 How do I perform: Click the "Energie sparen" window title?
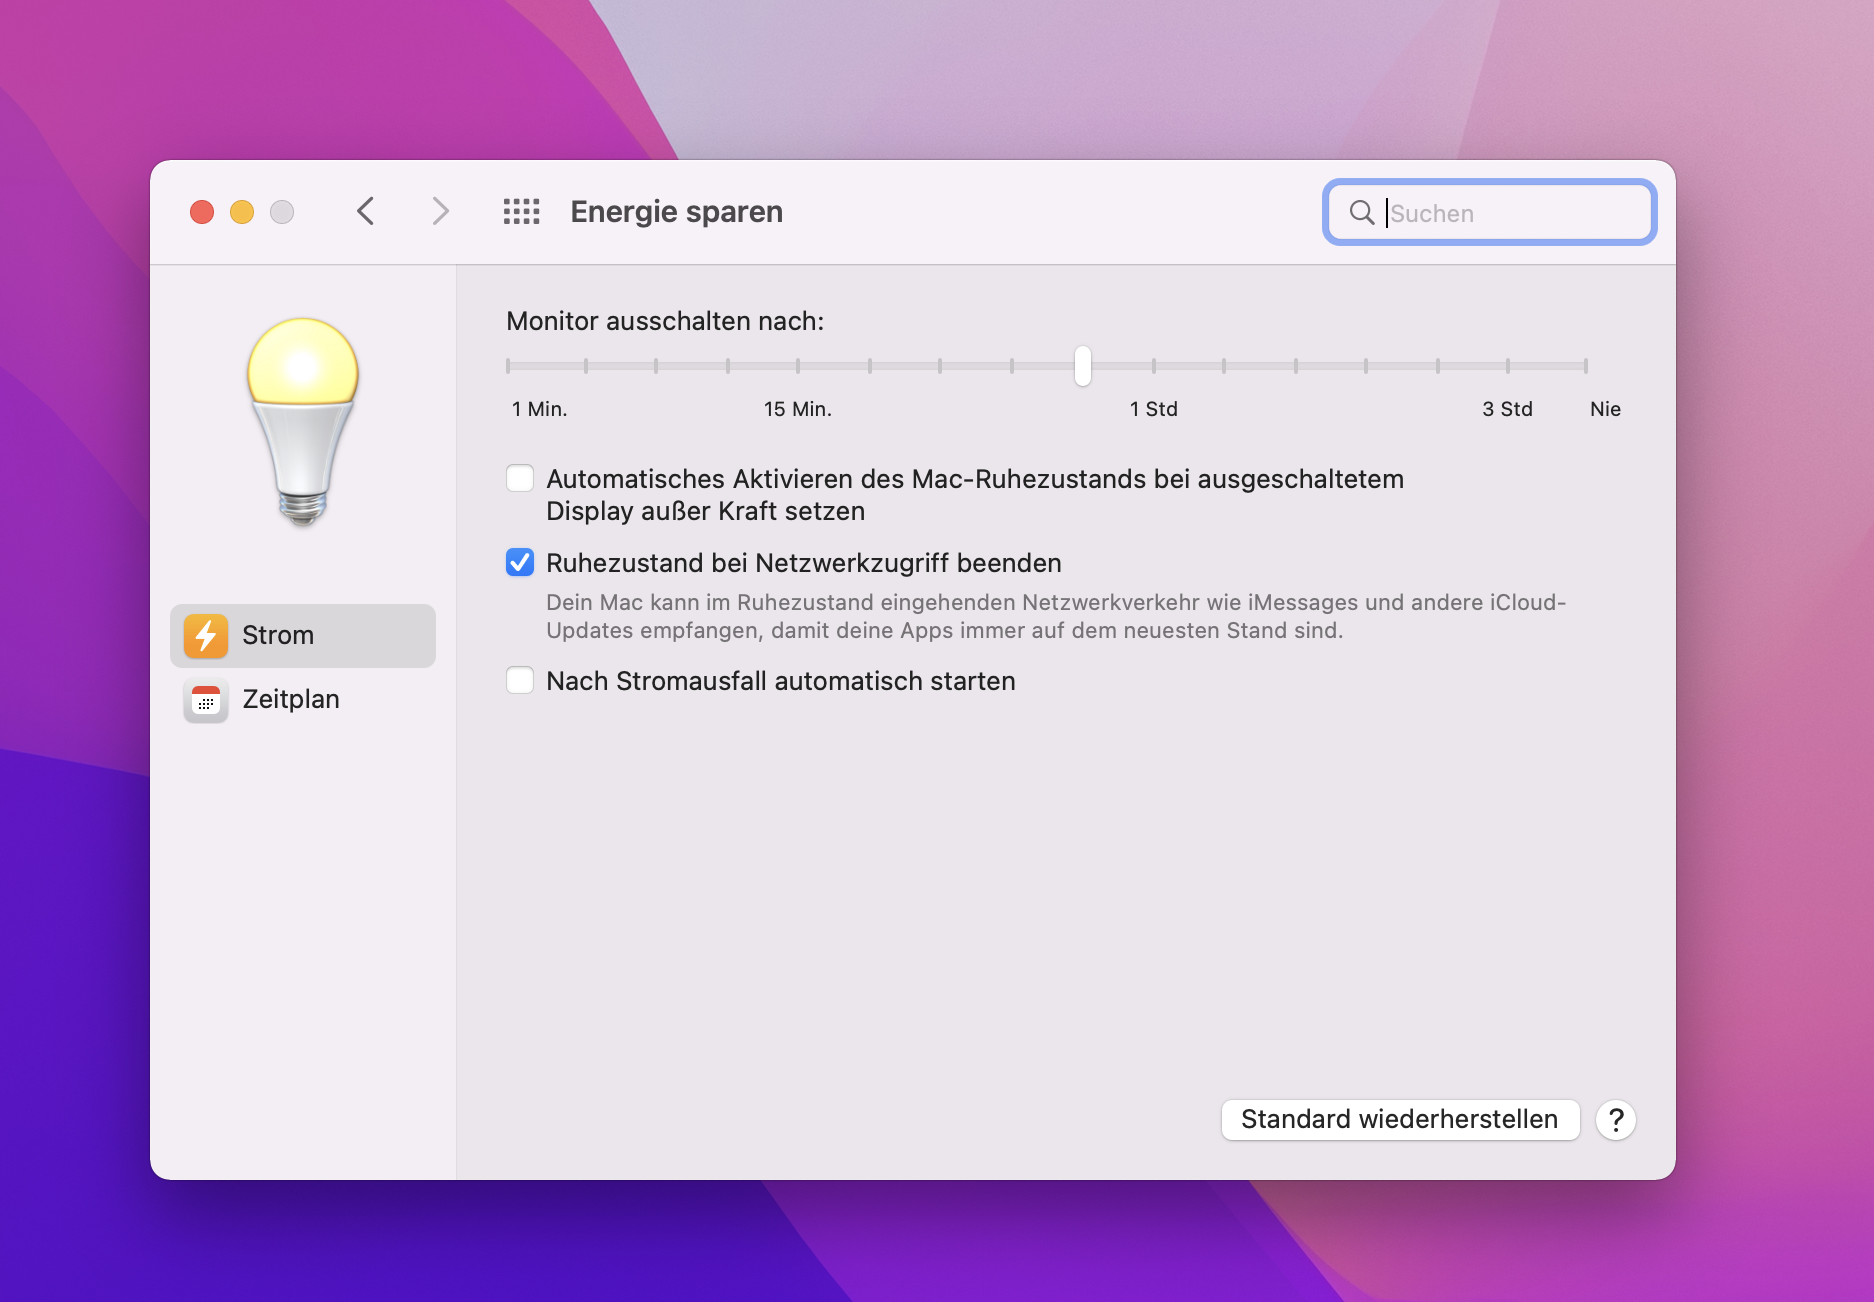pyautogui.click(x=677, y=212)
